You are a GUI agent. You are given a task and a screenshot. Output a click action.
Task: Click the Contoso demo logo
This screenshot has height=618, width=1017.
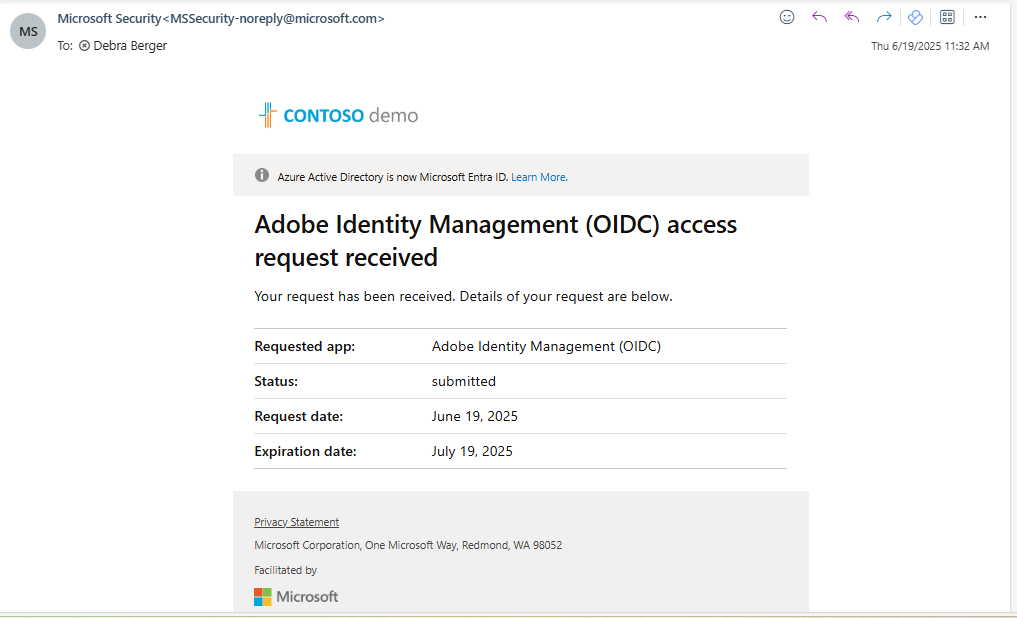click(339, 115)
